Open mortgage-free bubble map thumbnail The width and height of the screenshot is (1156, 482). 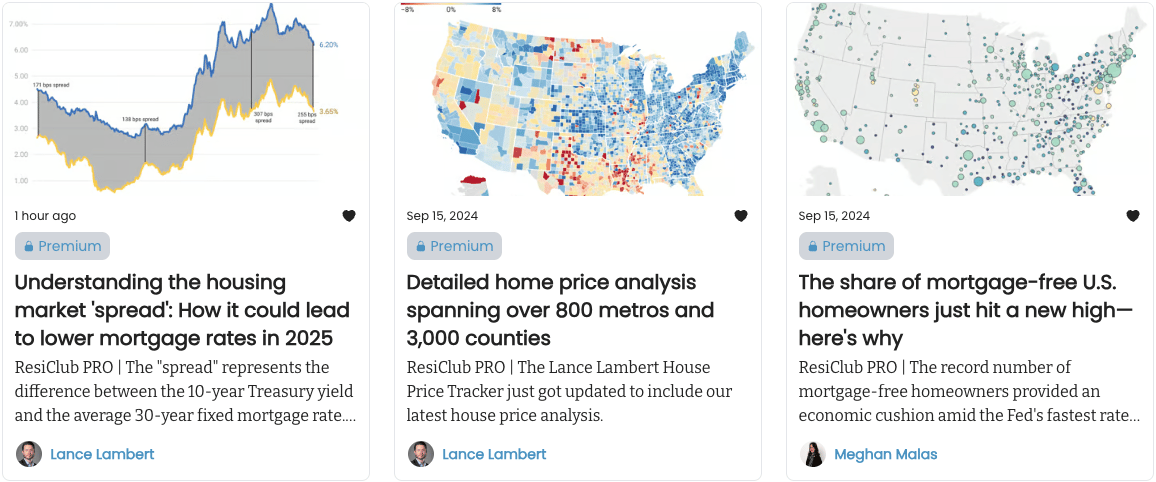coord(969,100)
